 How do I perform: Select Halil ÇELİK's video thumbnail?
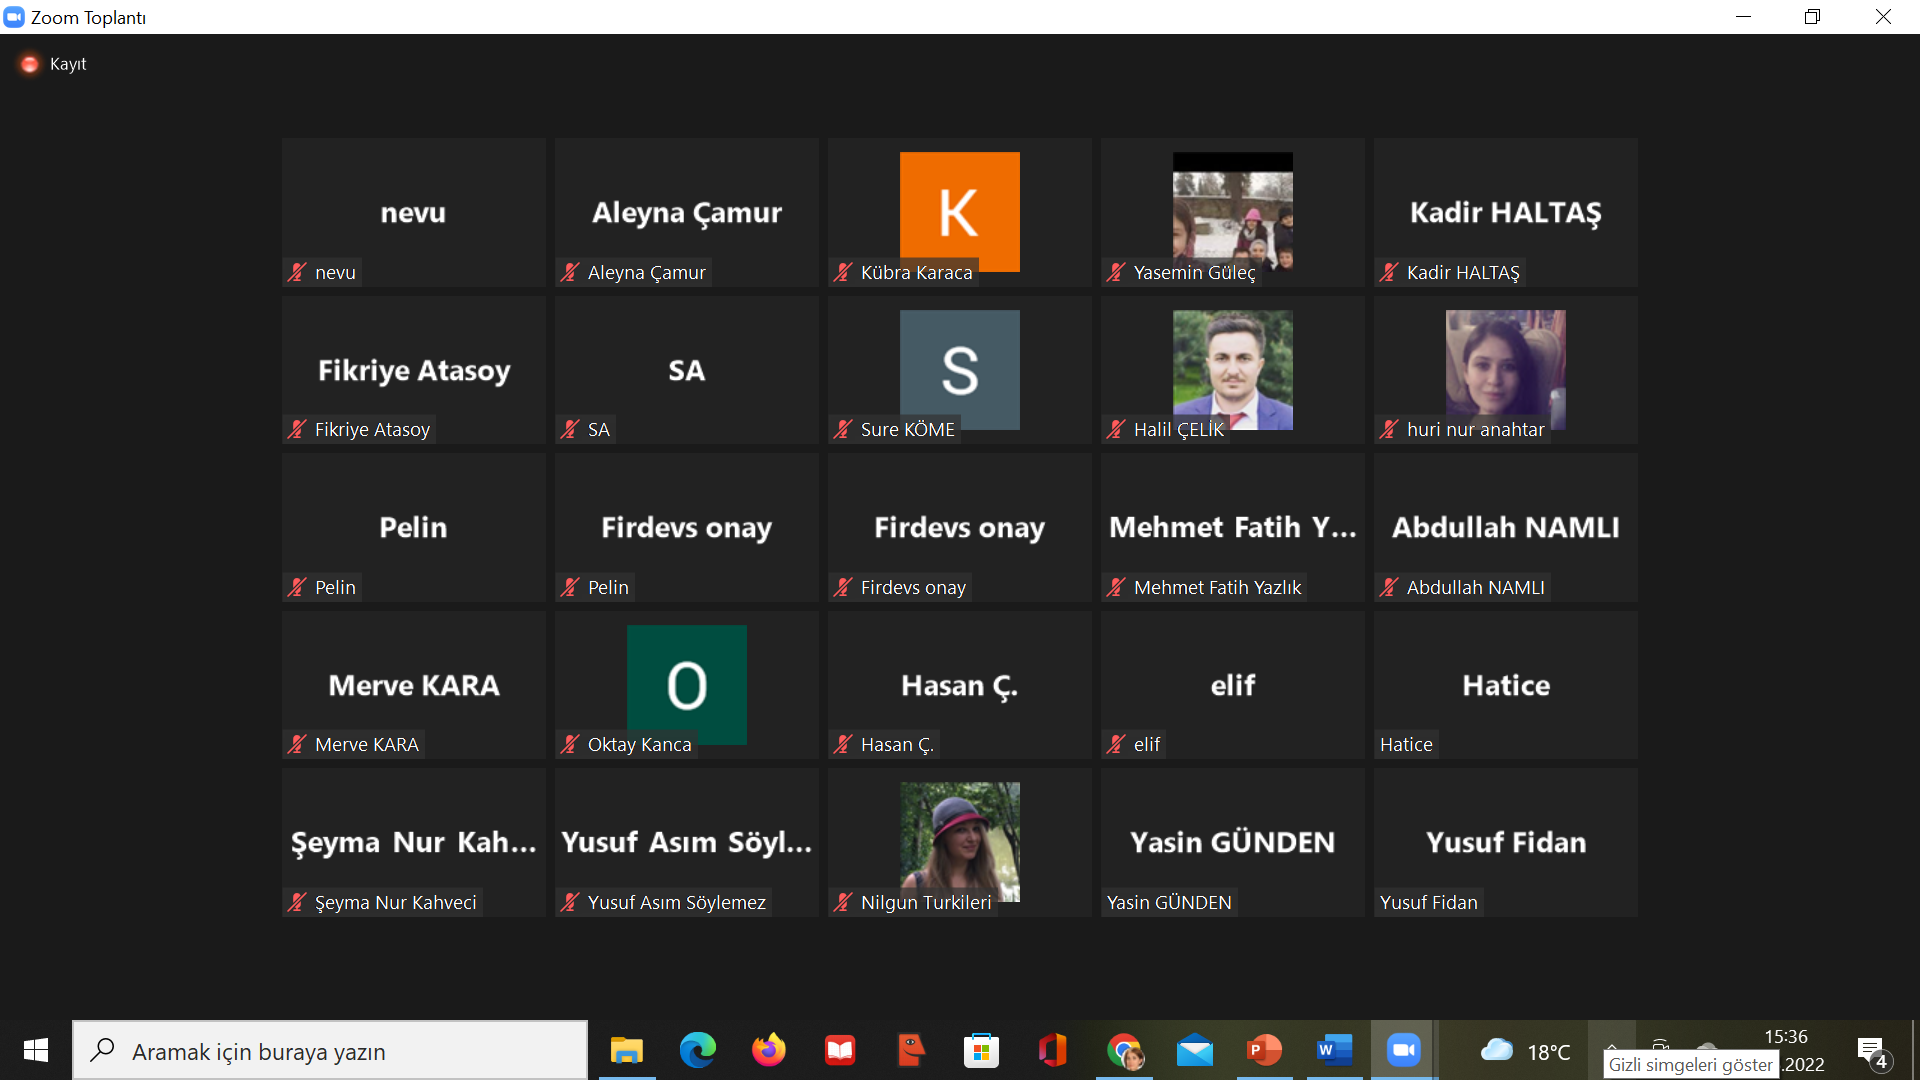point(1232,368)
